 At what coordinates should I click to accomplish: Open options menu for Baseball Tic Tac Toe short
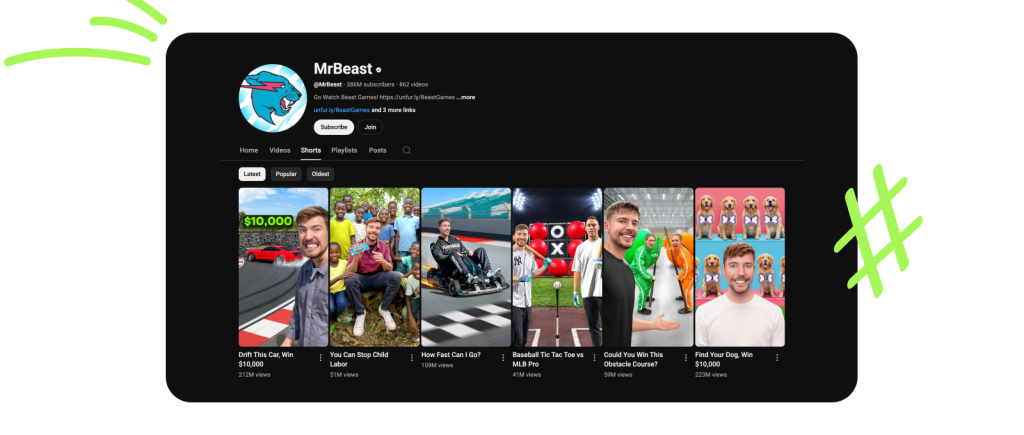point(594,357)
